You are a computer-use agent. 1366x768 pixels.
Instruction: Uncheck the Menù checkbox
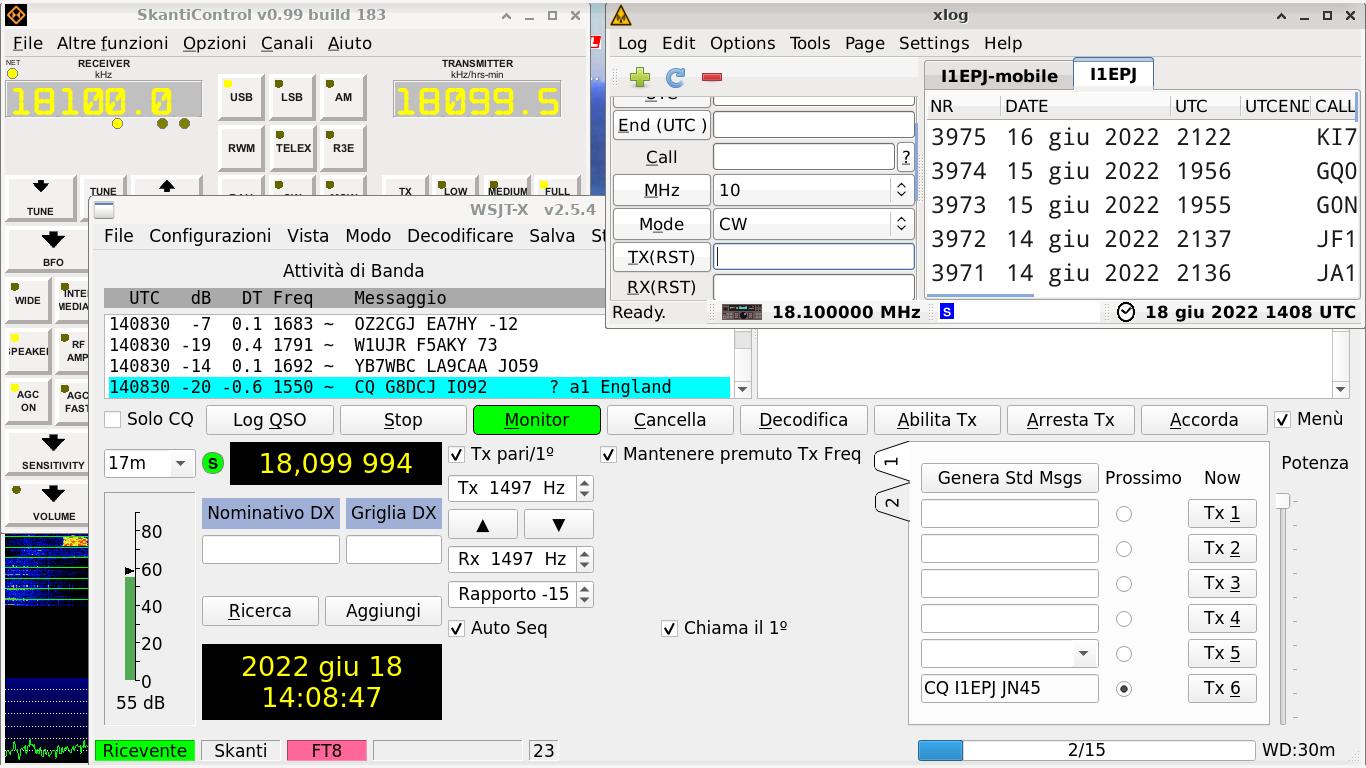coord(1282,419)
